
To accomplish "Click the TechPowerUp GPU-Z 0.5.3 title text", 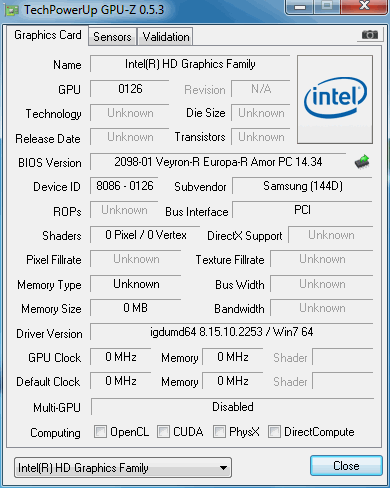I will click(x=94, y=10).
